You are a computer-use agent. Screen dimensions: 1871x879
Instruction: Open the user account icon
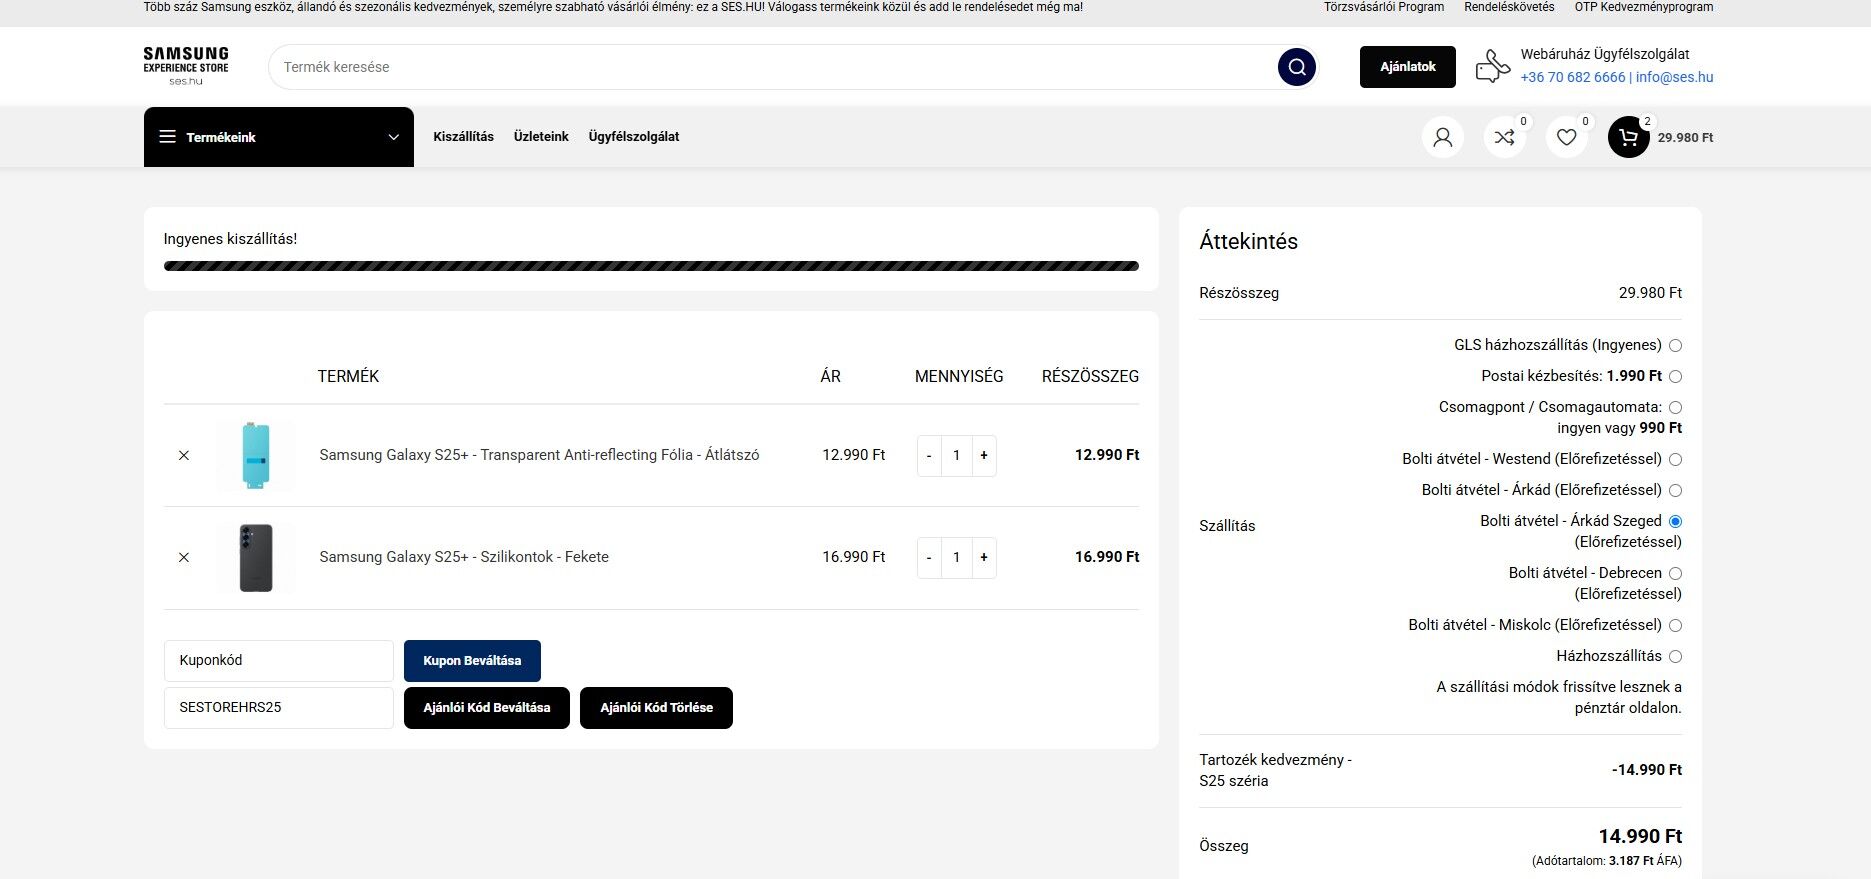click(x=1442, y=137)
